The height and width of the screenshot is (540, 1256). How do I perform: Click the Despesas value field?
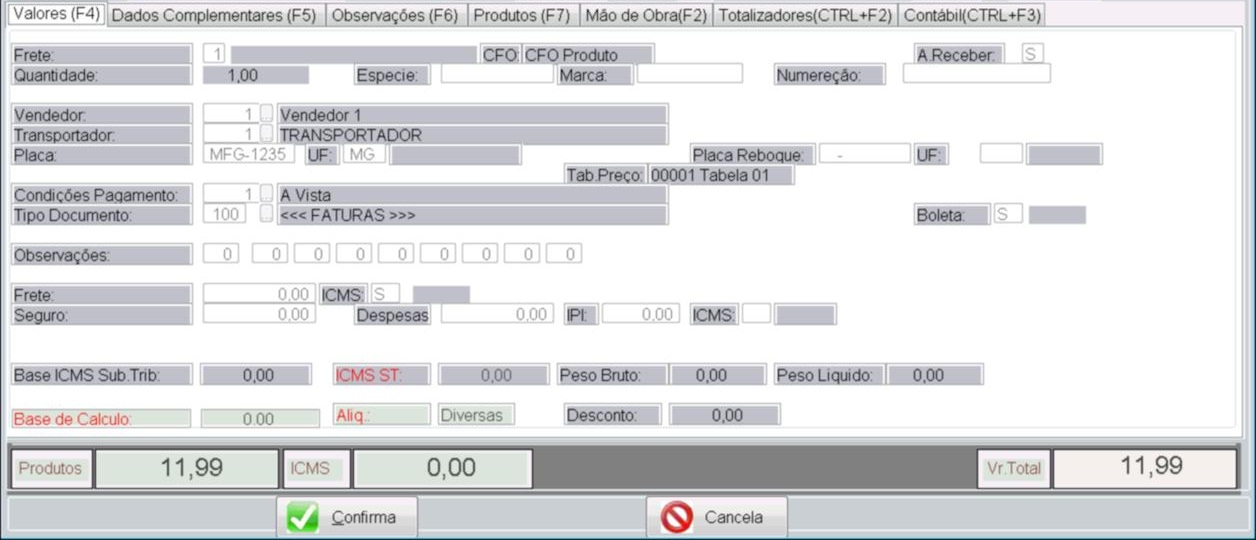[496, 314]
